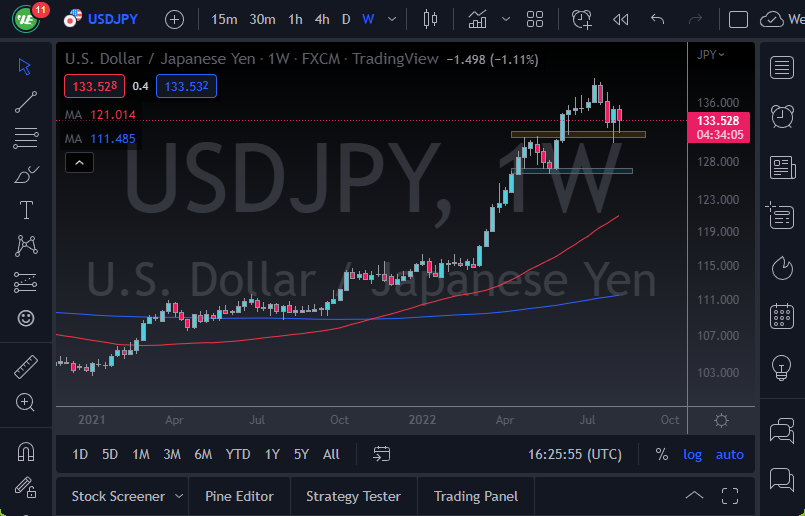Screen dimensions: 805x516
Task: Open the Strategy Tester tab
Action: (x=353, y=496)
